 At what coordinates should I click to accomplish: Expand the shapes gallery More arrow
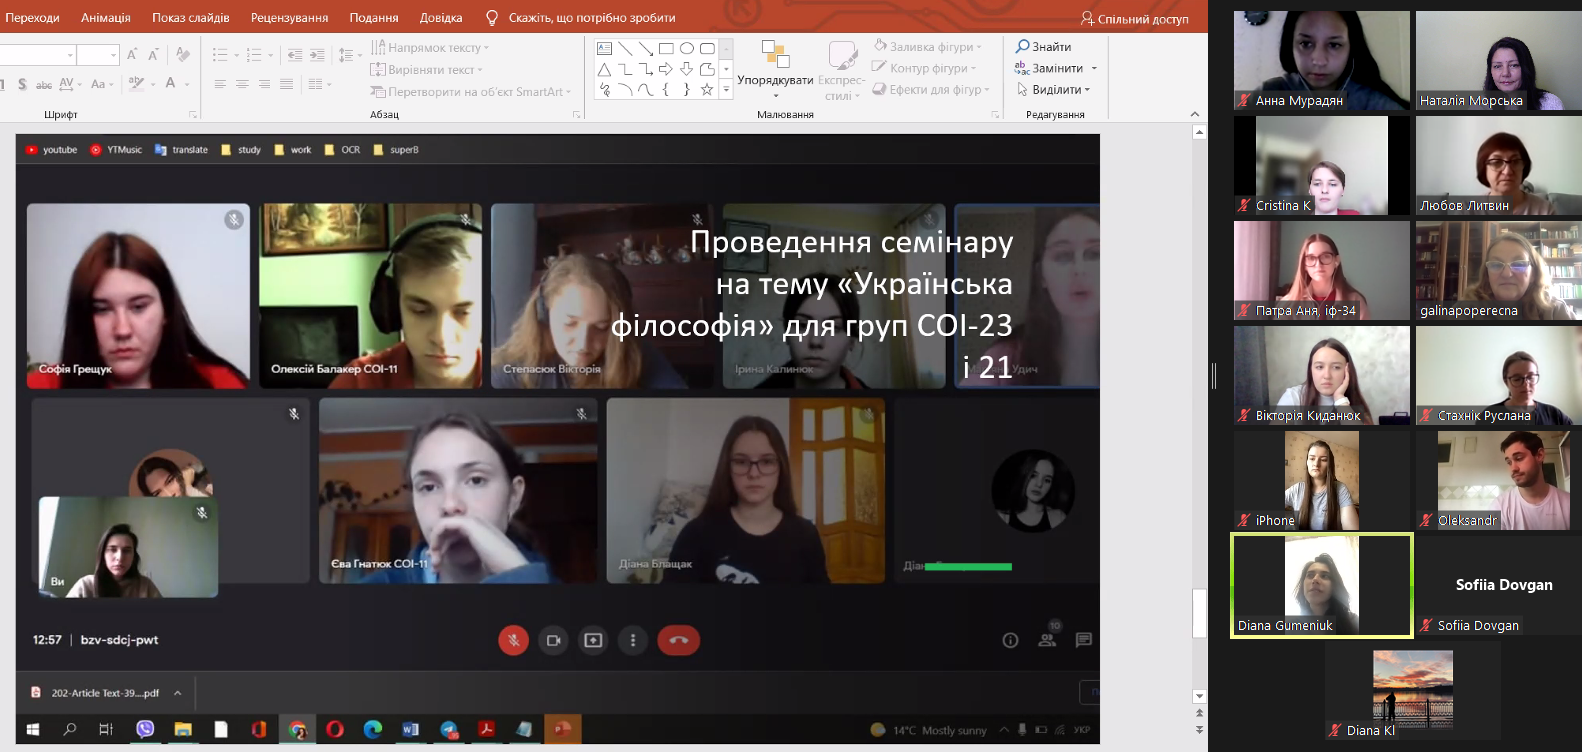pyautogui.click(x=726, y=90)
